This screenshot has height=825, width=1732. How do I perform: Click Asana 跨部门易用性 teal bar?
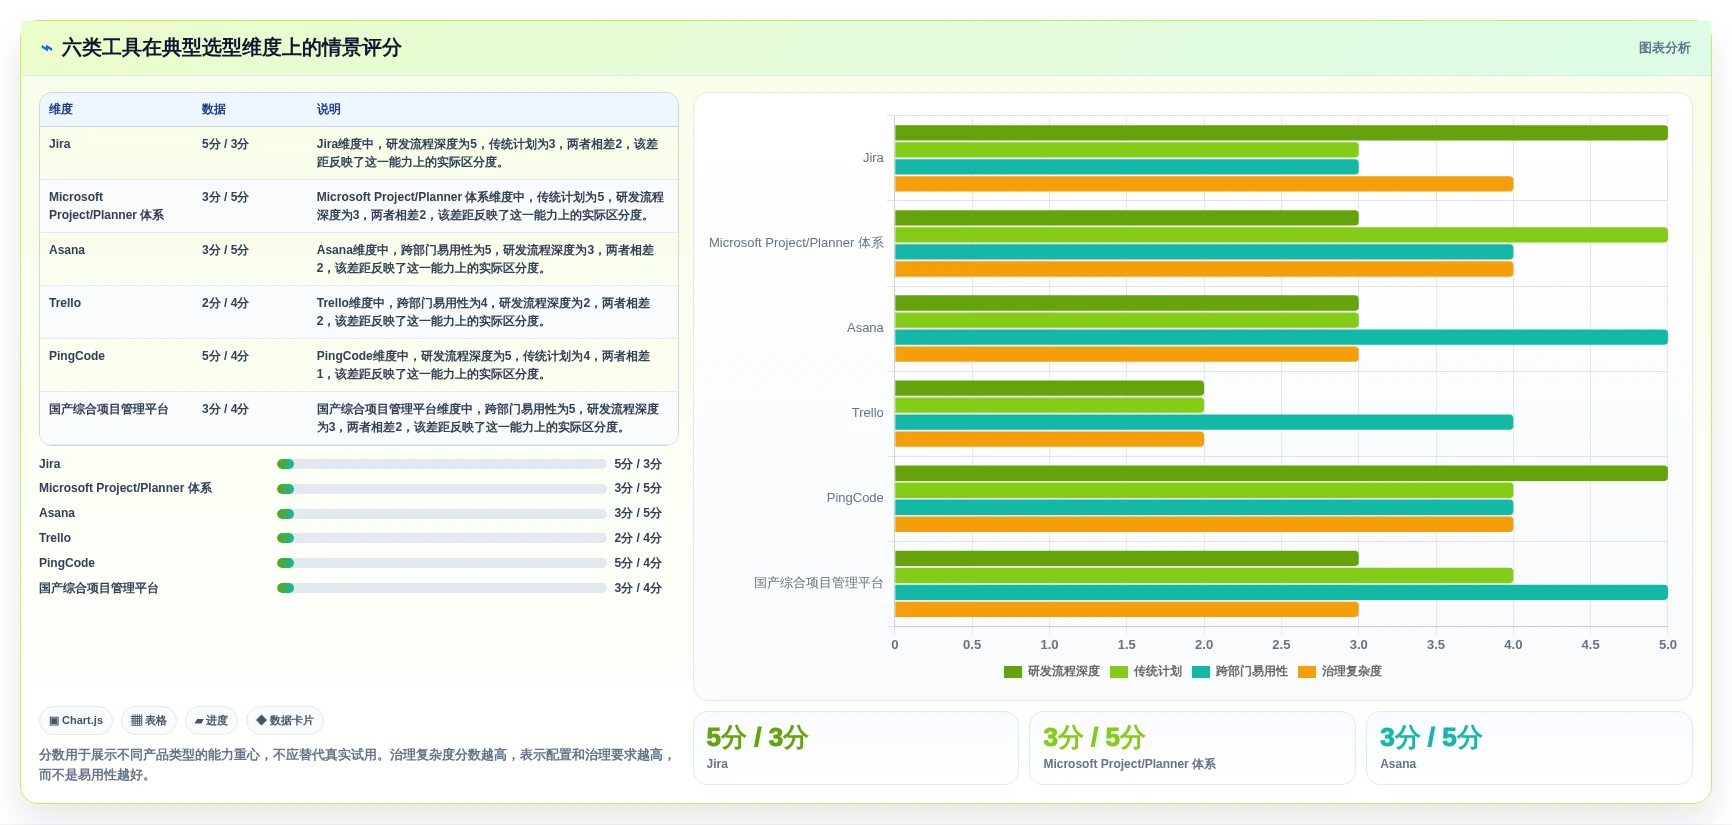1281,337
